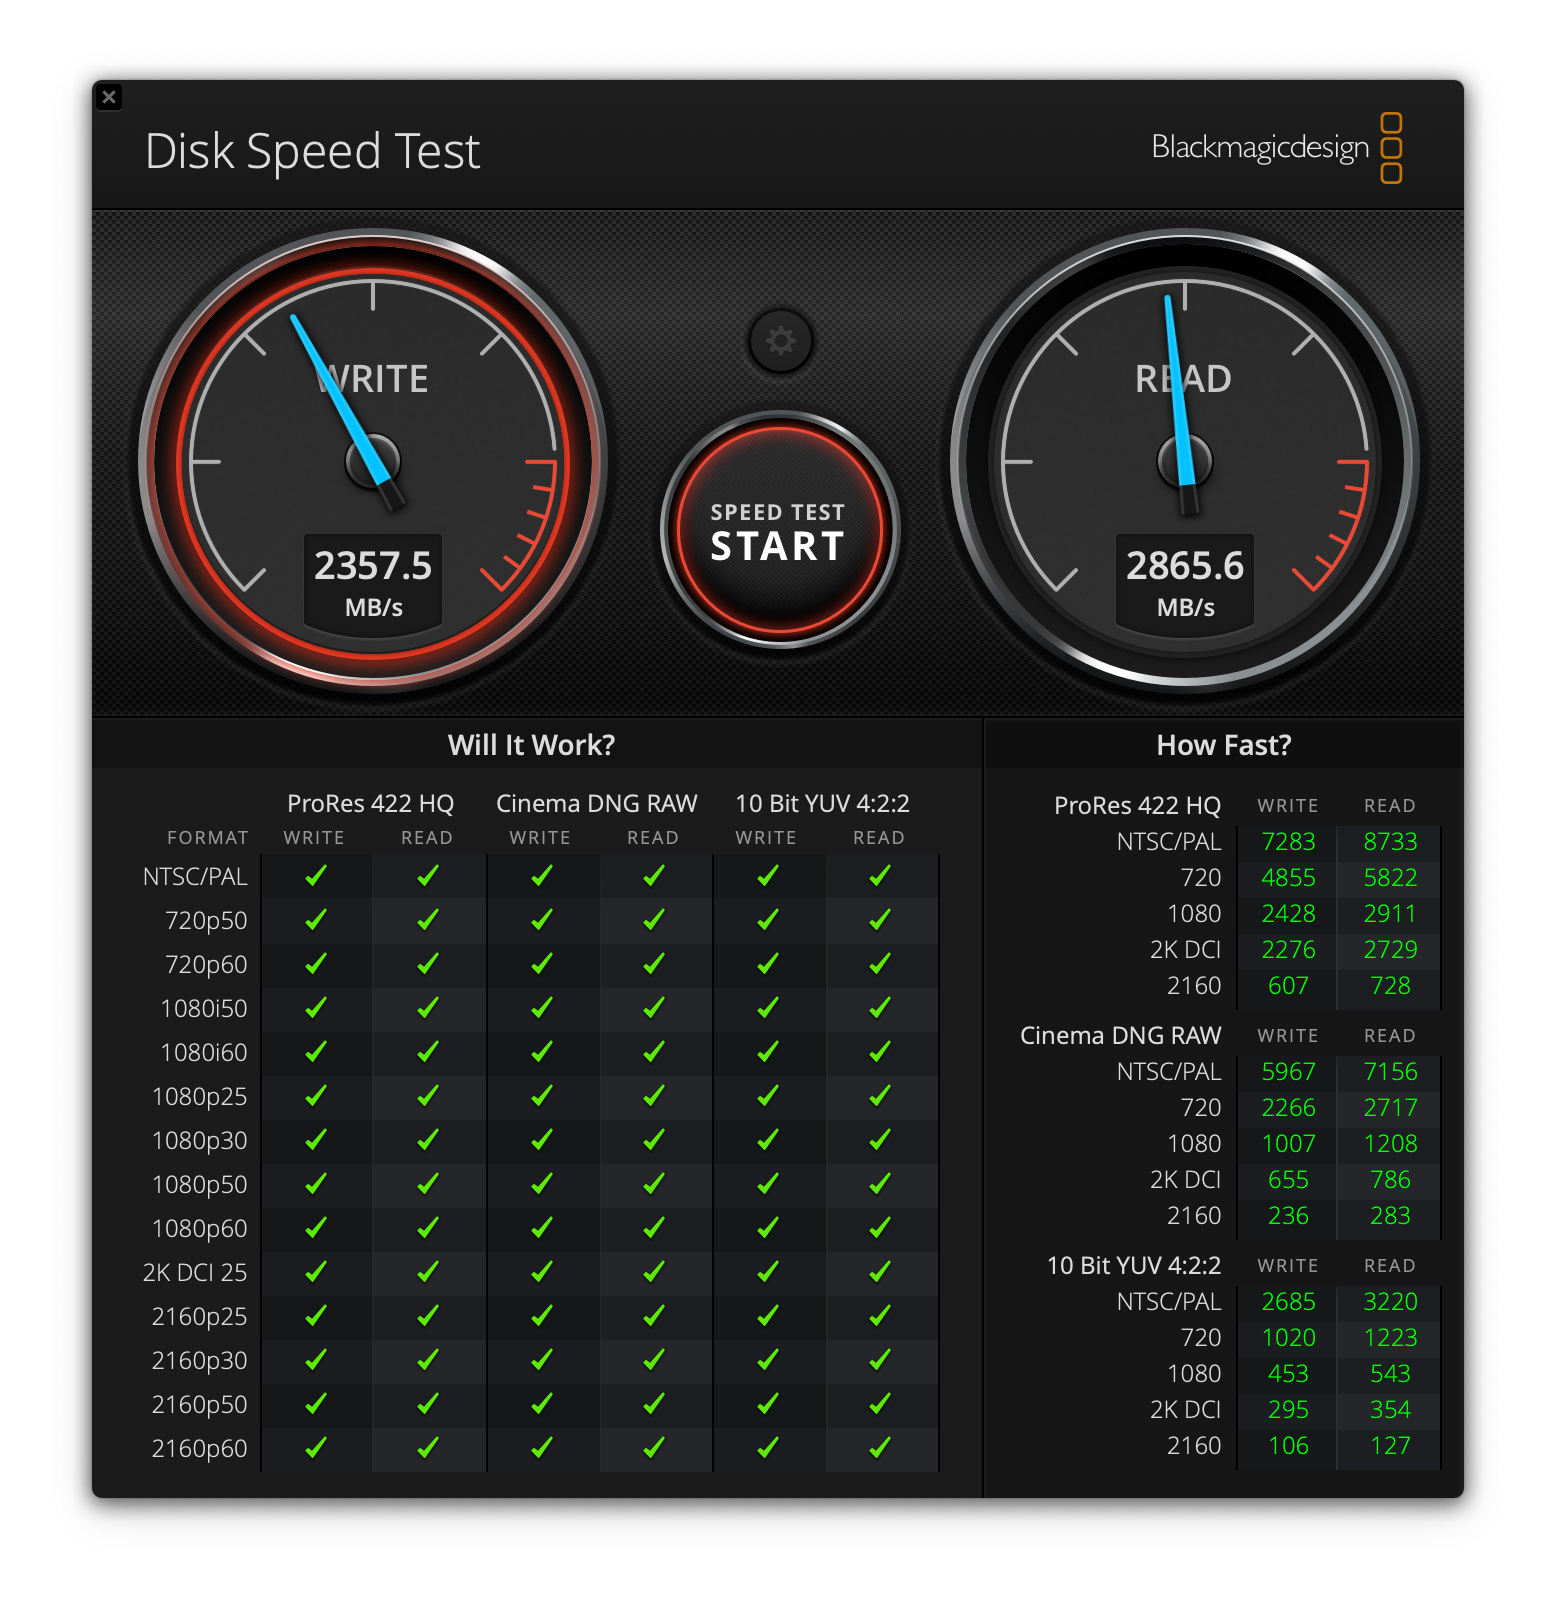Close the Disk Speed Test window
The height and width of the screenshot is (1604, 1556).
tap(109, 97)
